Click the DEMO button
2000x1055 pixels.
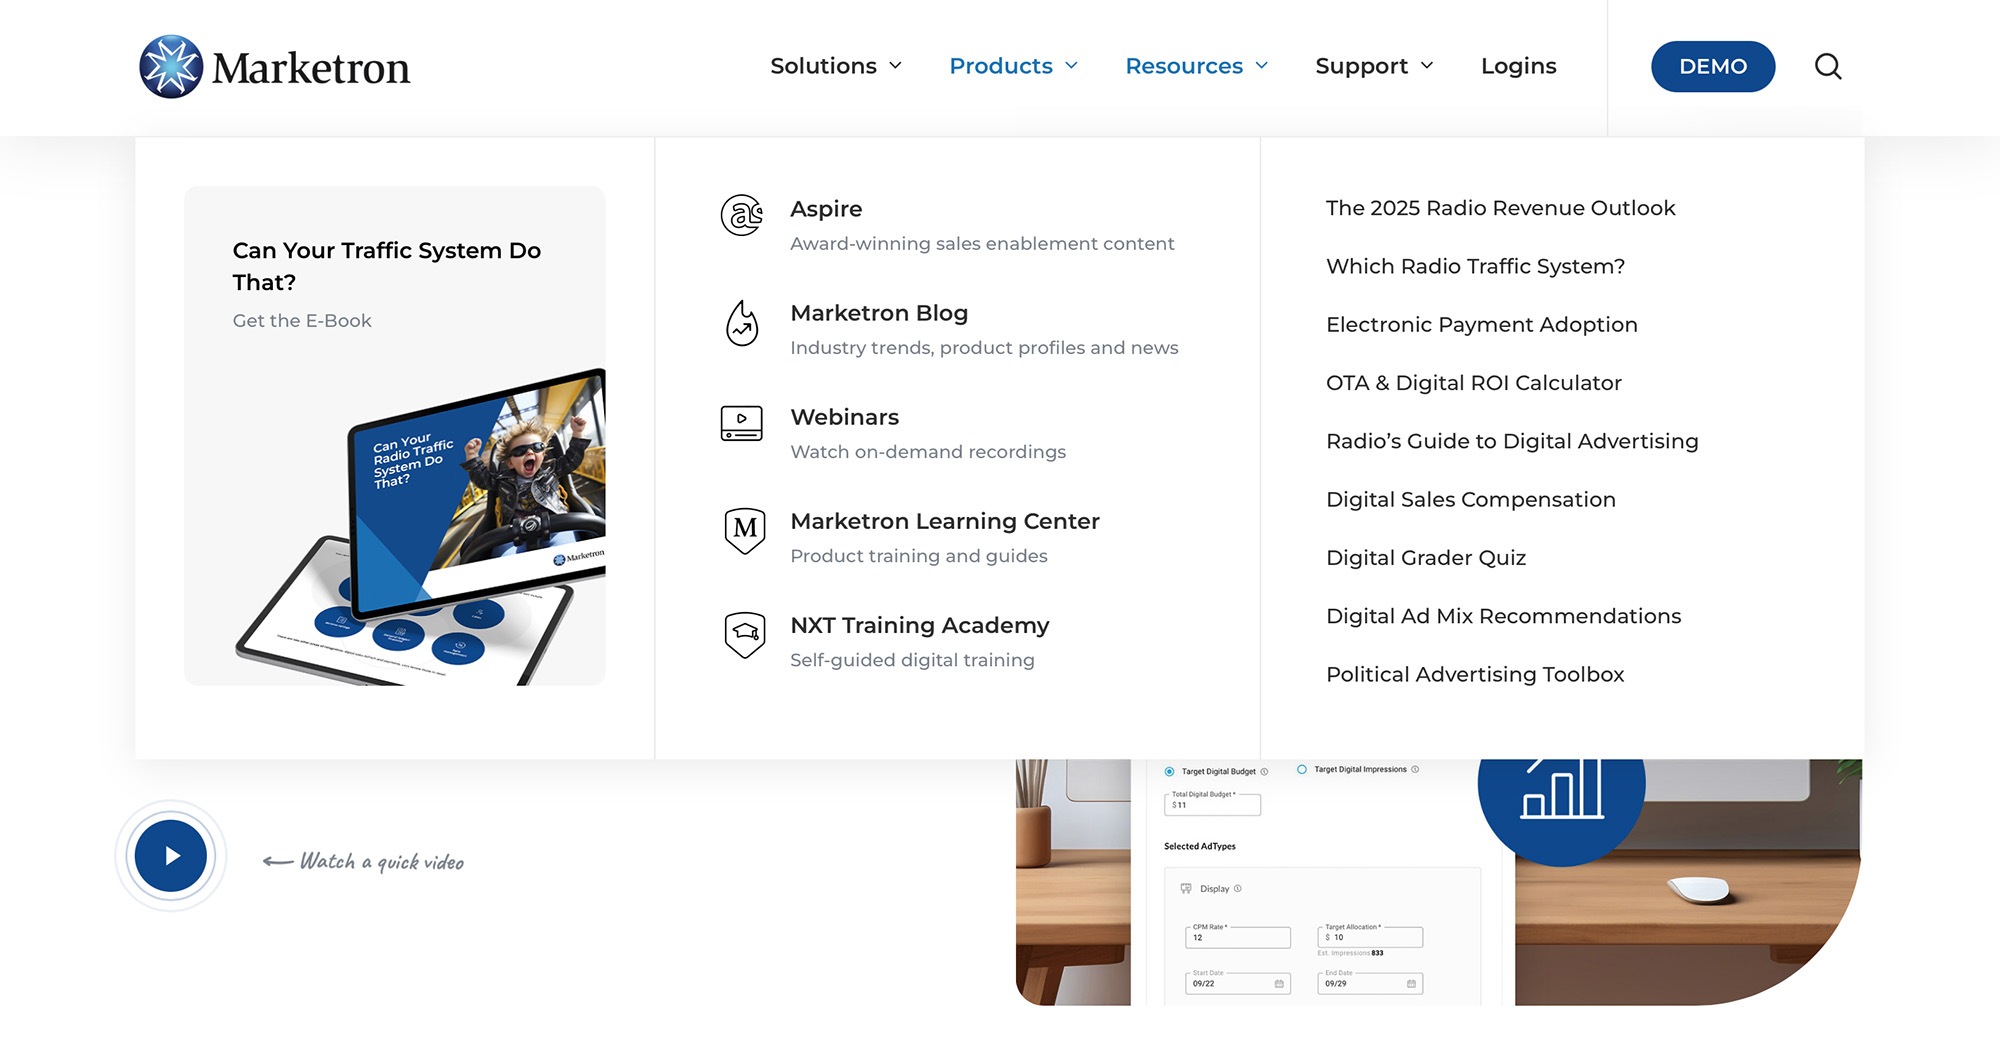(x=1713, y=66)
